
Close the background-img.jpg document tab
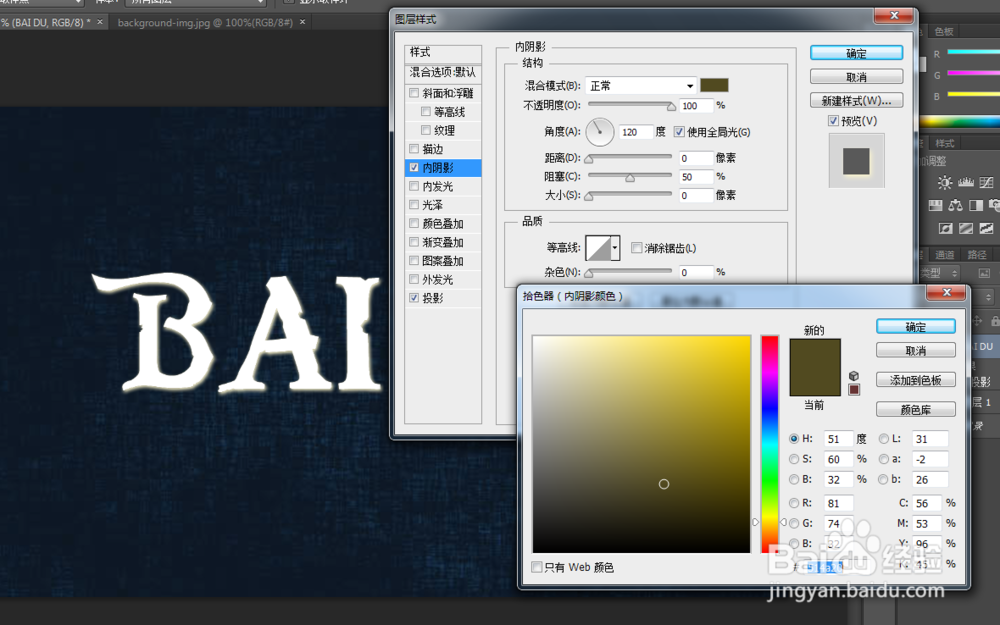[302, 22]
